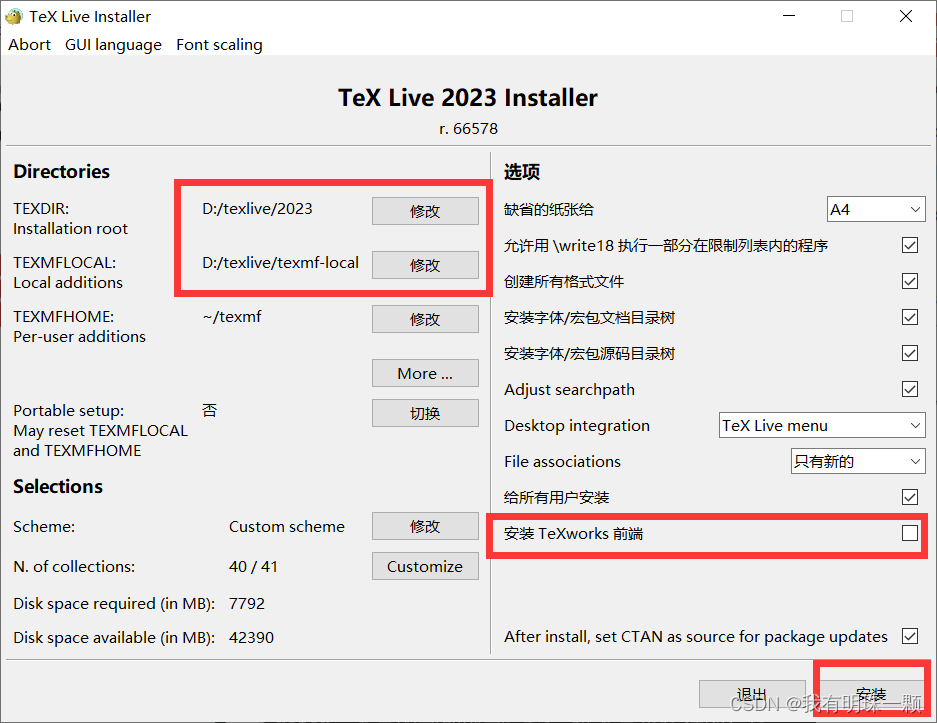Open the default paper size A4 dropdown
The image size is (937, 723).
[876, 209]
